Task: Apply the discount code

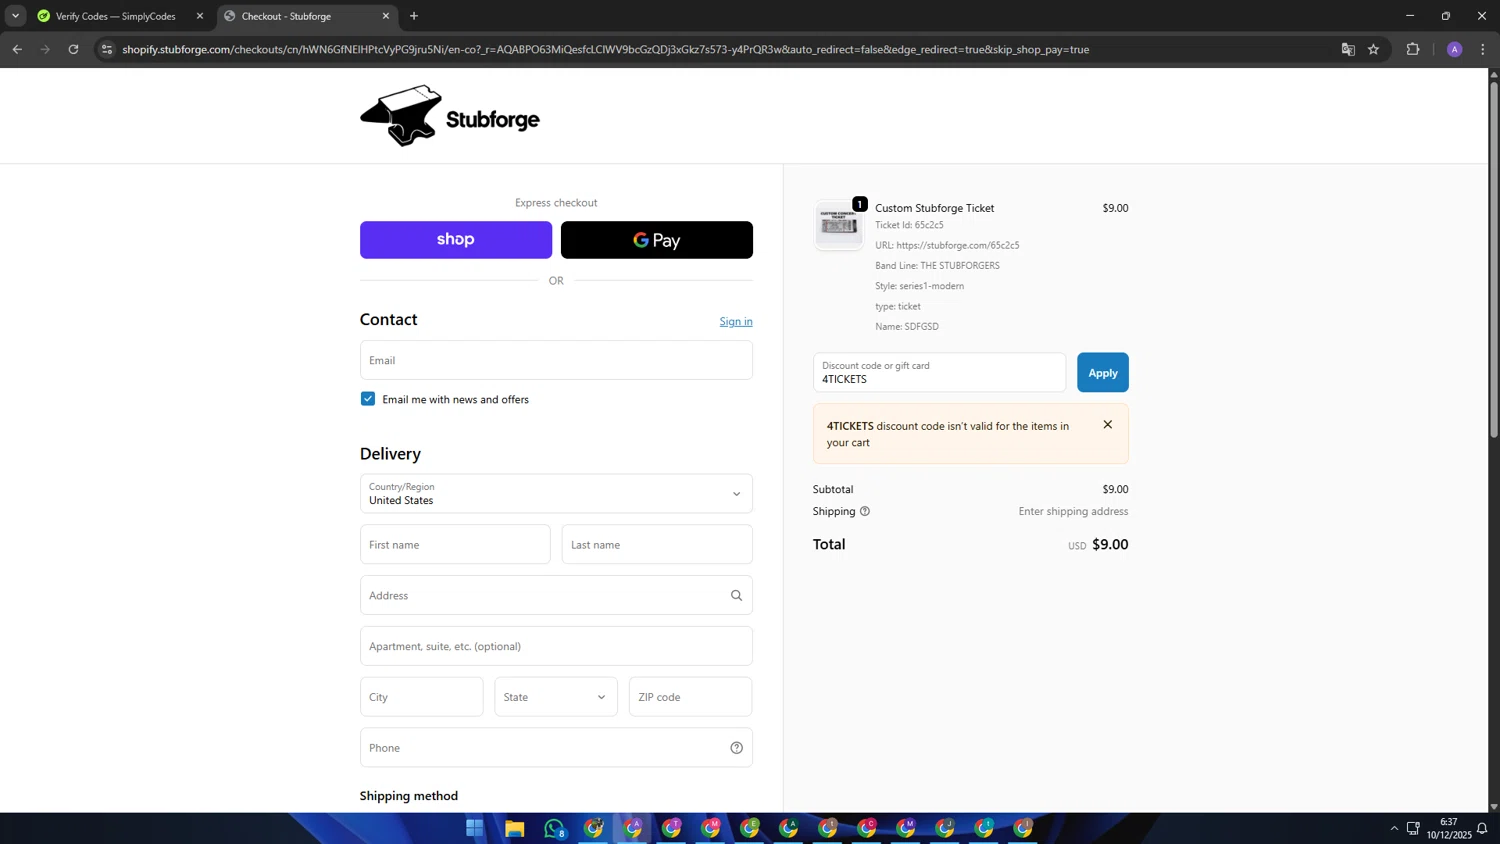Action: [x=1103, y=372]
